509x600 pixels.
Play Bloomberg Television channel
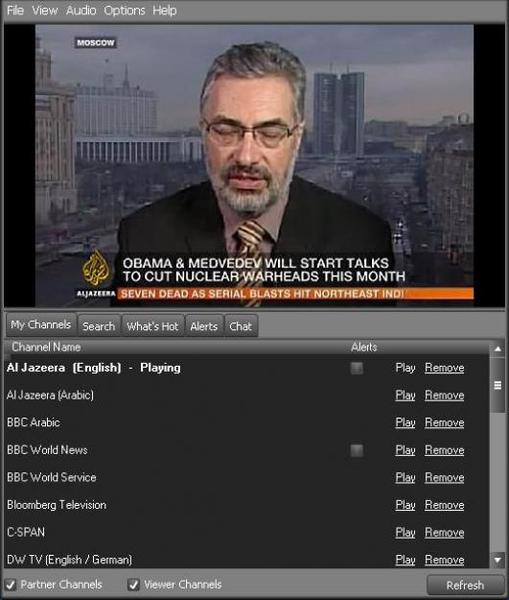pyautogui.click(x=405, y=505)
